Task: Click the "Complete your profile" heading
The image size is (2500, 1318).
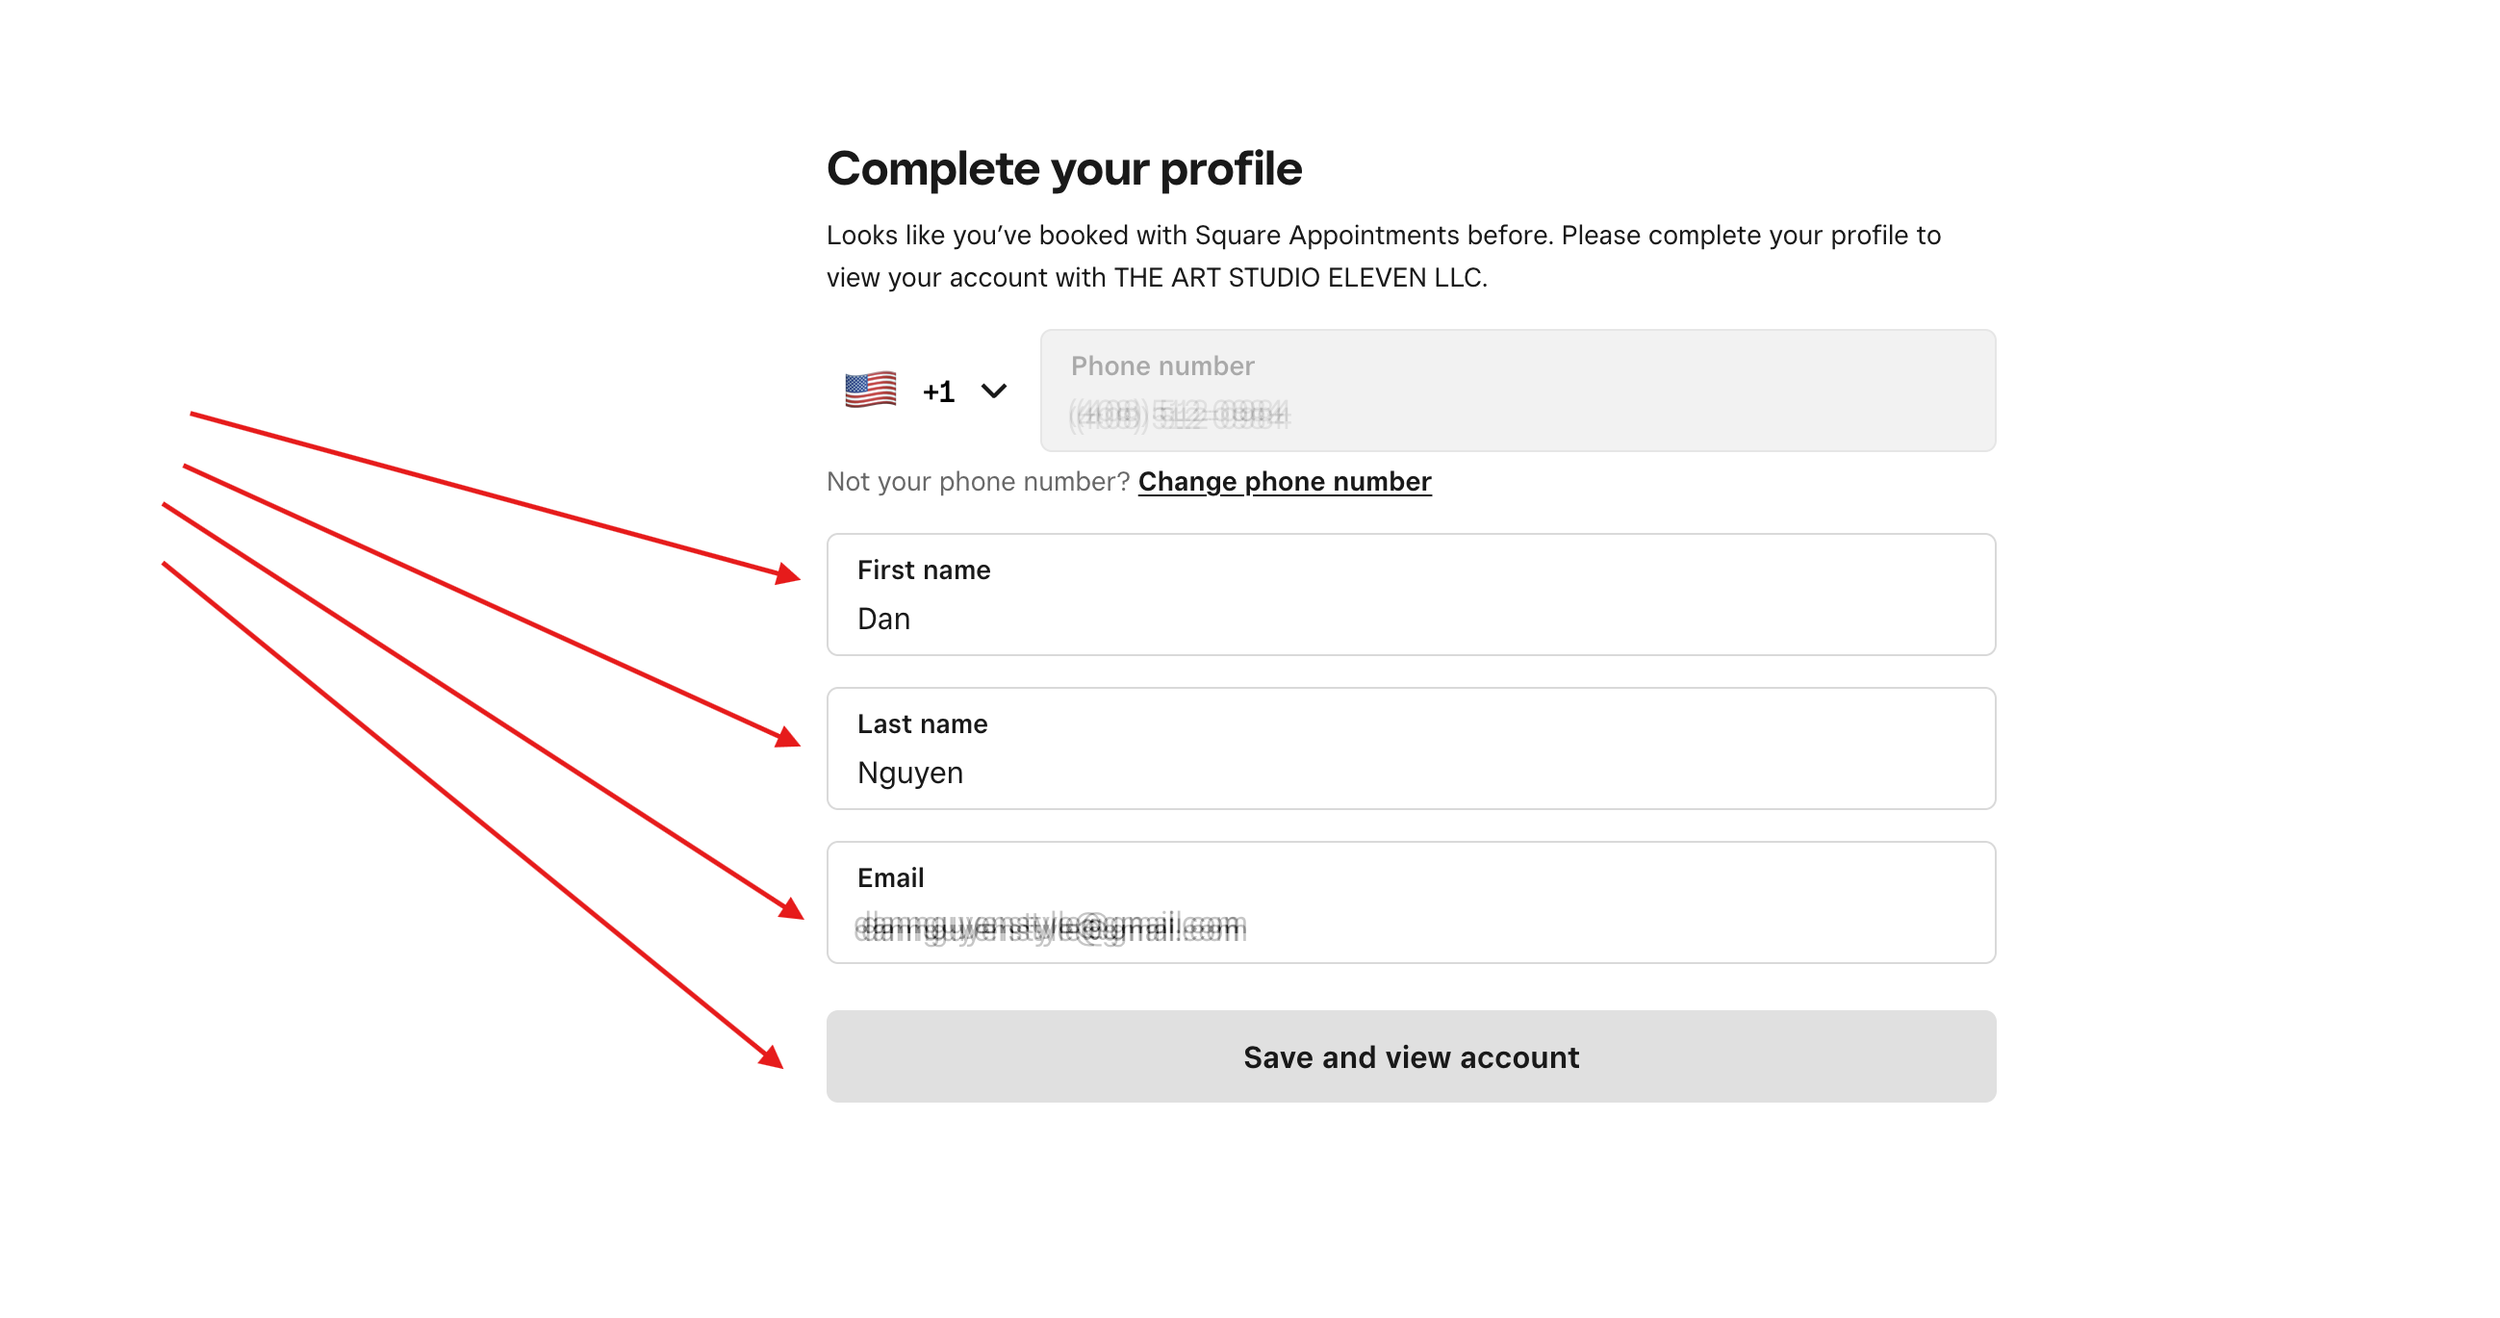Action: point(1064,169)
